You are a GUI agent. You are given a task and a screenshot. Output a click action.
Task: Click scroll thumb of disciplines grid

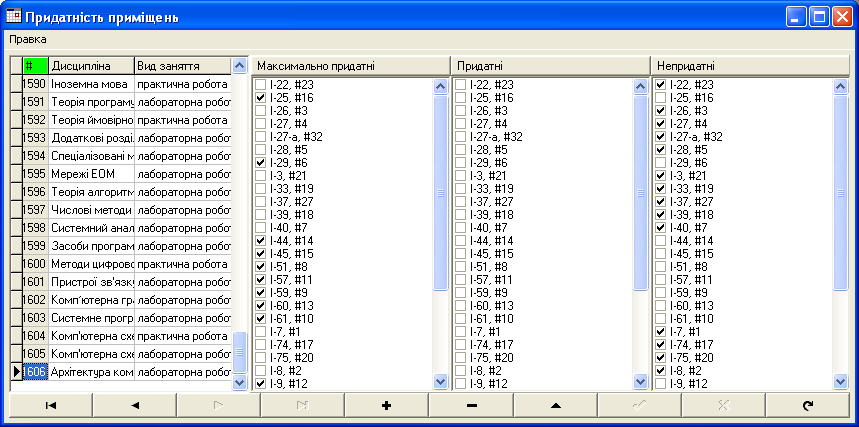click(x=240, y=352)
